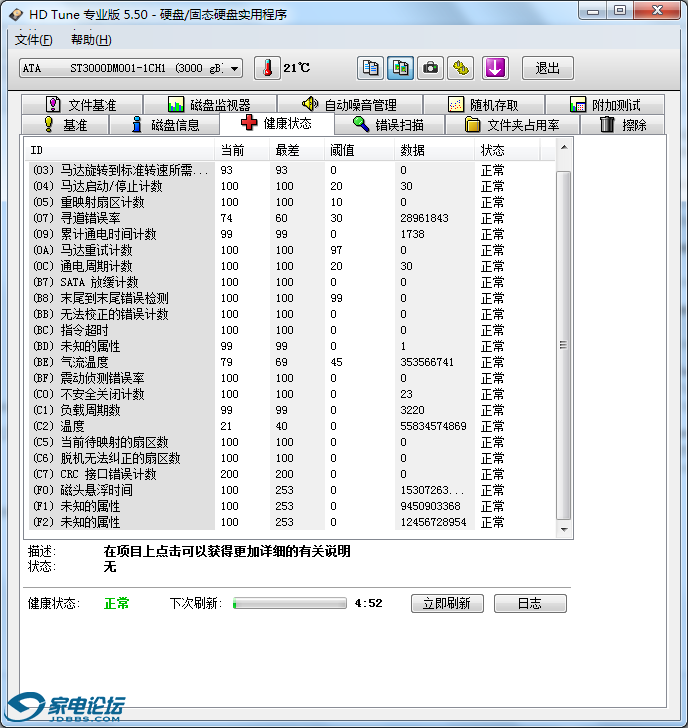Select the (05) 重映射扇区计数 row
688x728 pixels.
tap(290, 202)
